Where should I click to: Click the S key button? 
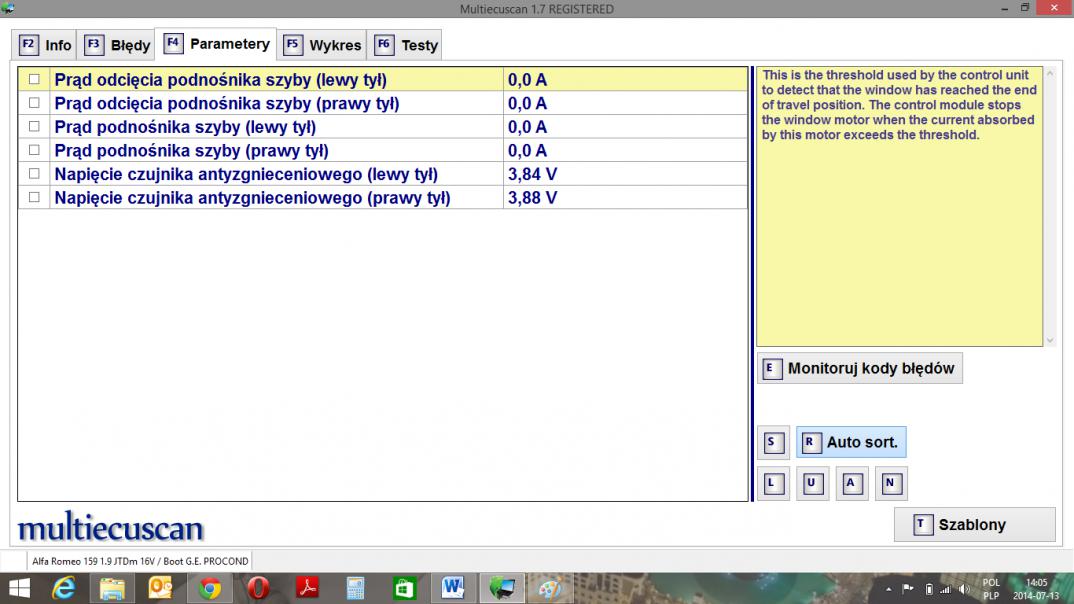[773, 442]
